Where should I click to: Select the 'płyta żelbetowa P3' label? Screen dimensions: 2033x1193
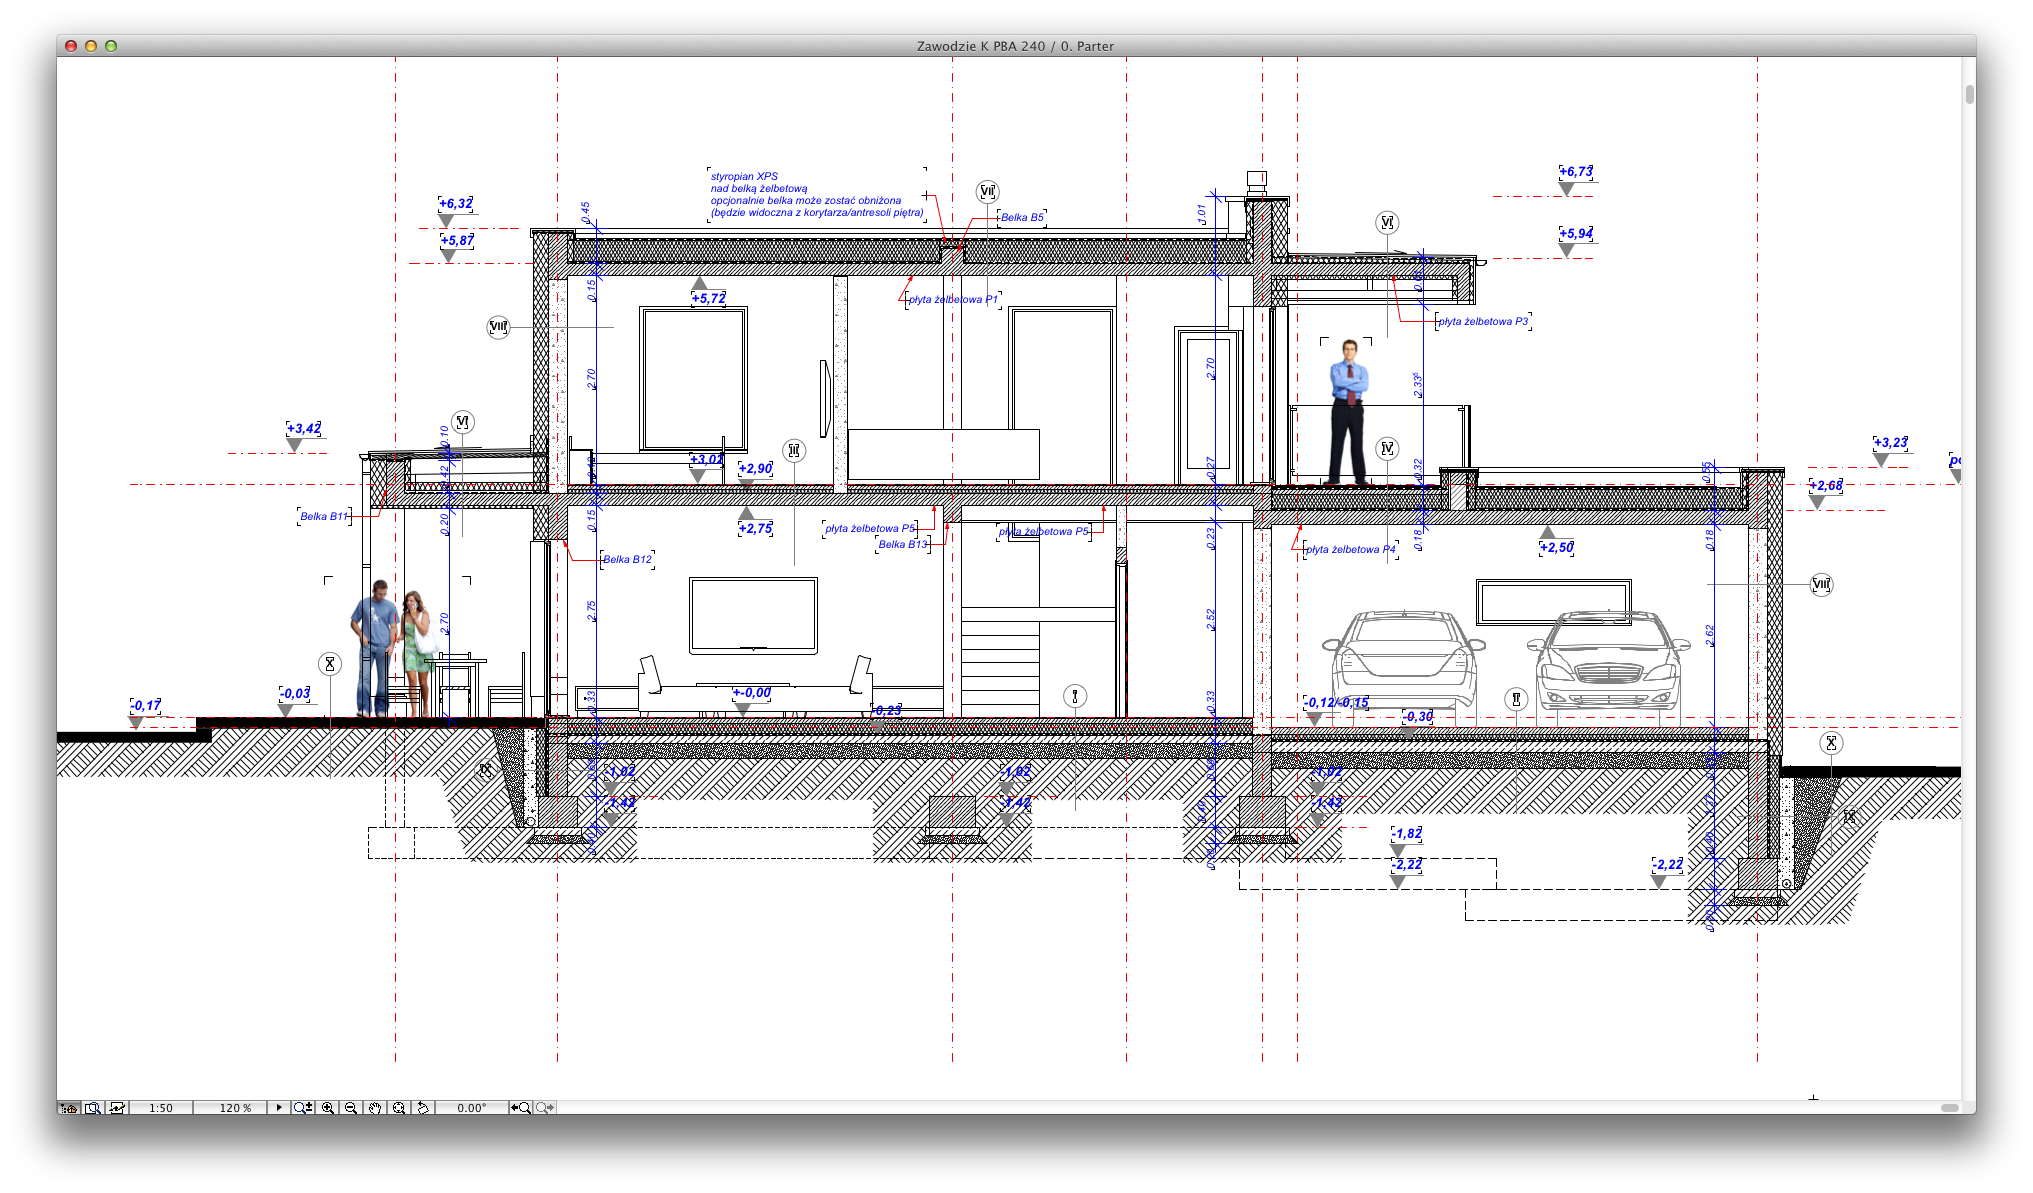pos(1483,321)
